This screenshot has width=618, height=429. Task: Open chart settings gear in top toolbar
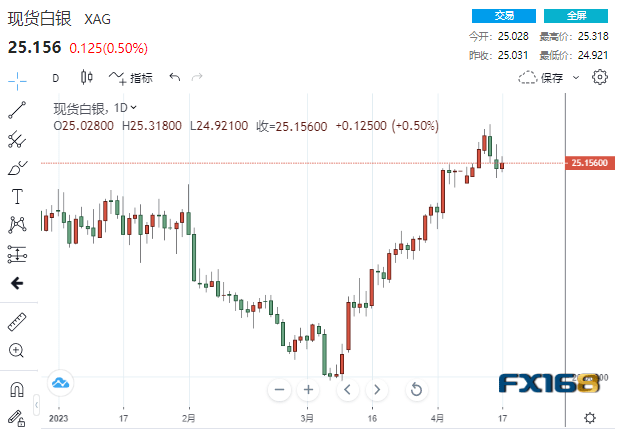[600, 77]
